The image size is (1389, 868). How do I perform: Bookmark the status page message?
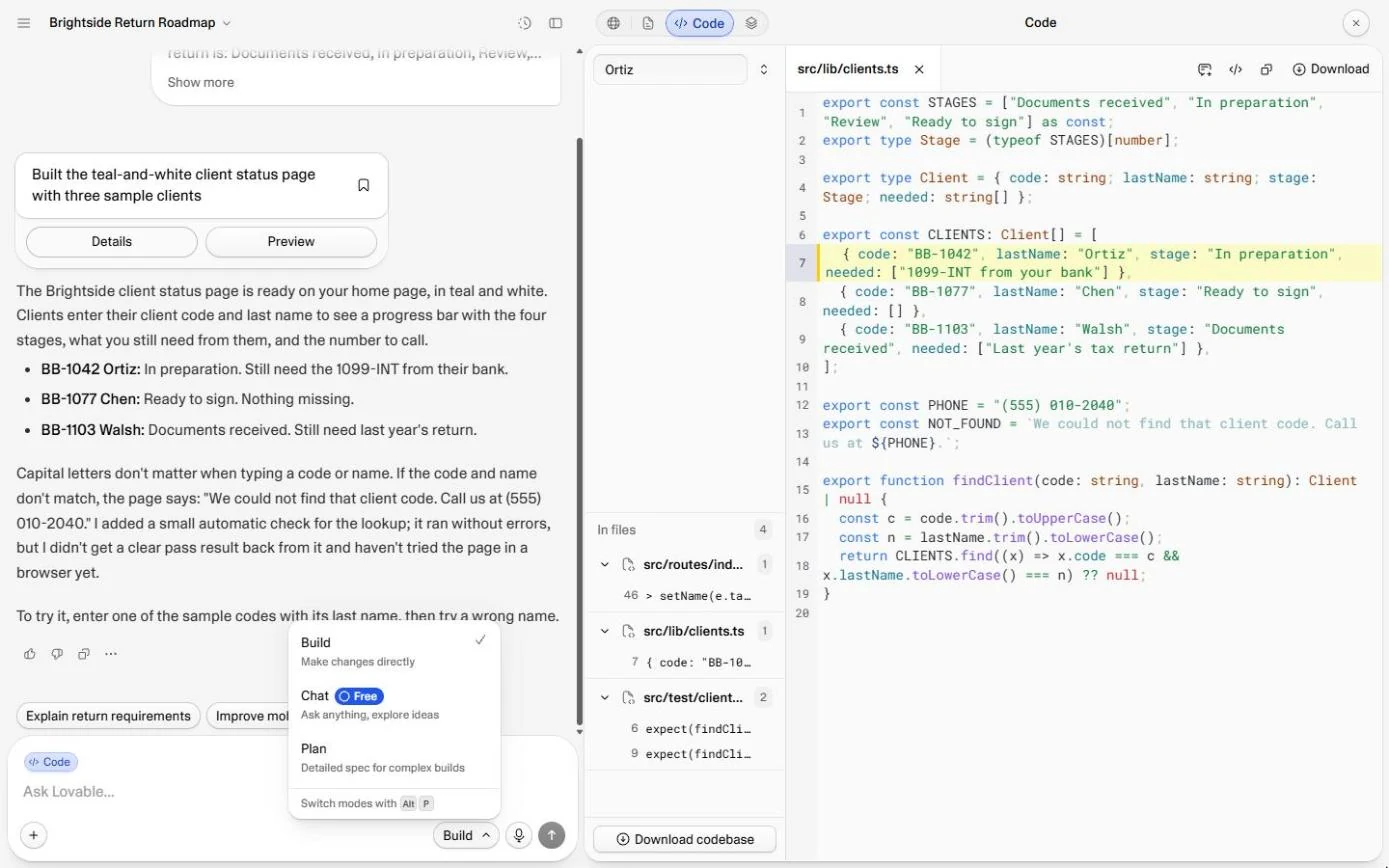364,185
